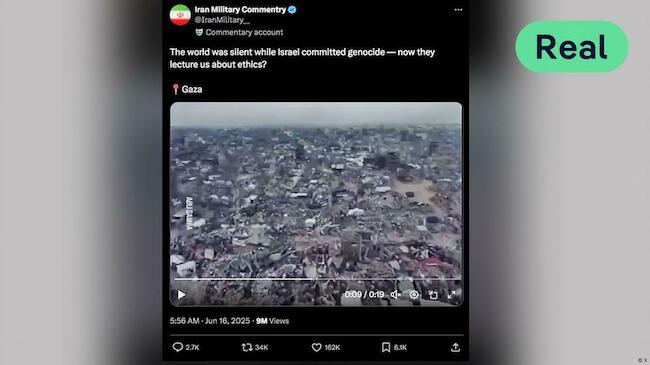The width and height of the screenshot is (650, 365).
Task: Open the three-dot more options menu
Action: (x=458, y=10)
